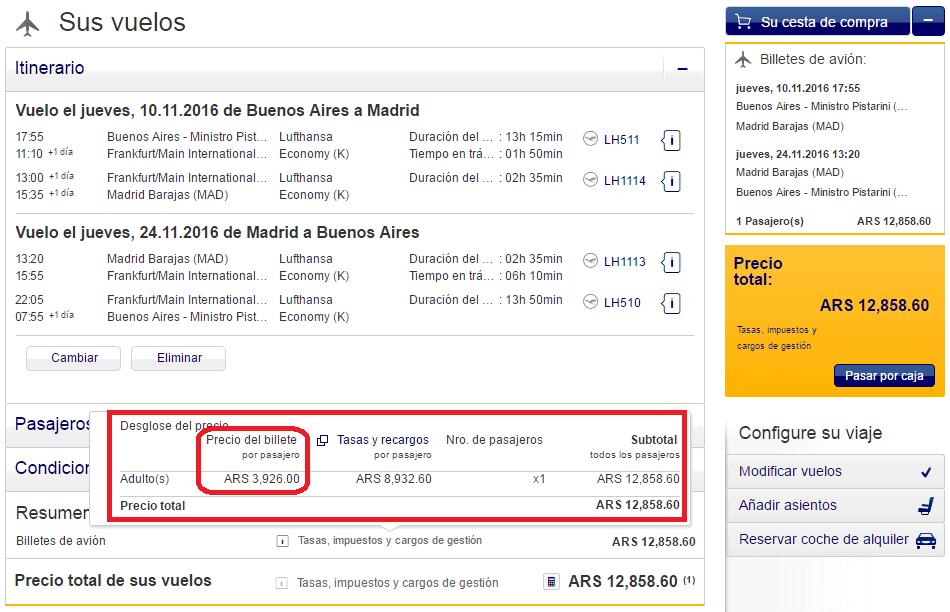Select Modificar vuelos option
This screenshot has width=950, height=612.
click(x=835, y=471)
